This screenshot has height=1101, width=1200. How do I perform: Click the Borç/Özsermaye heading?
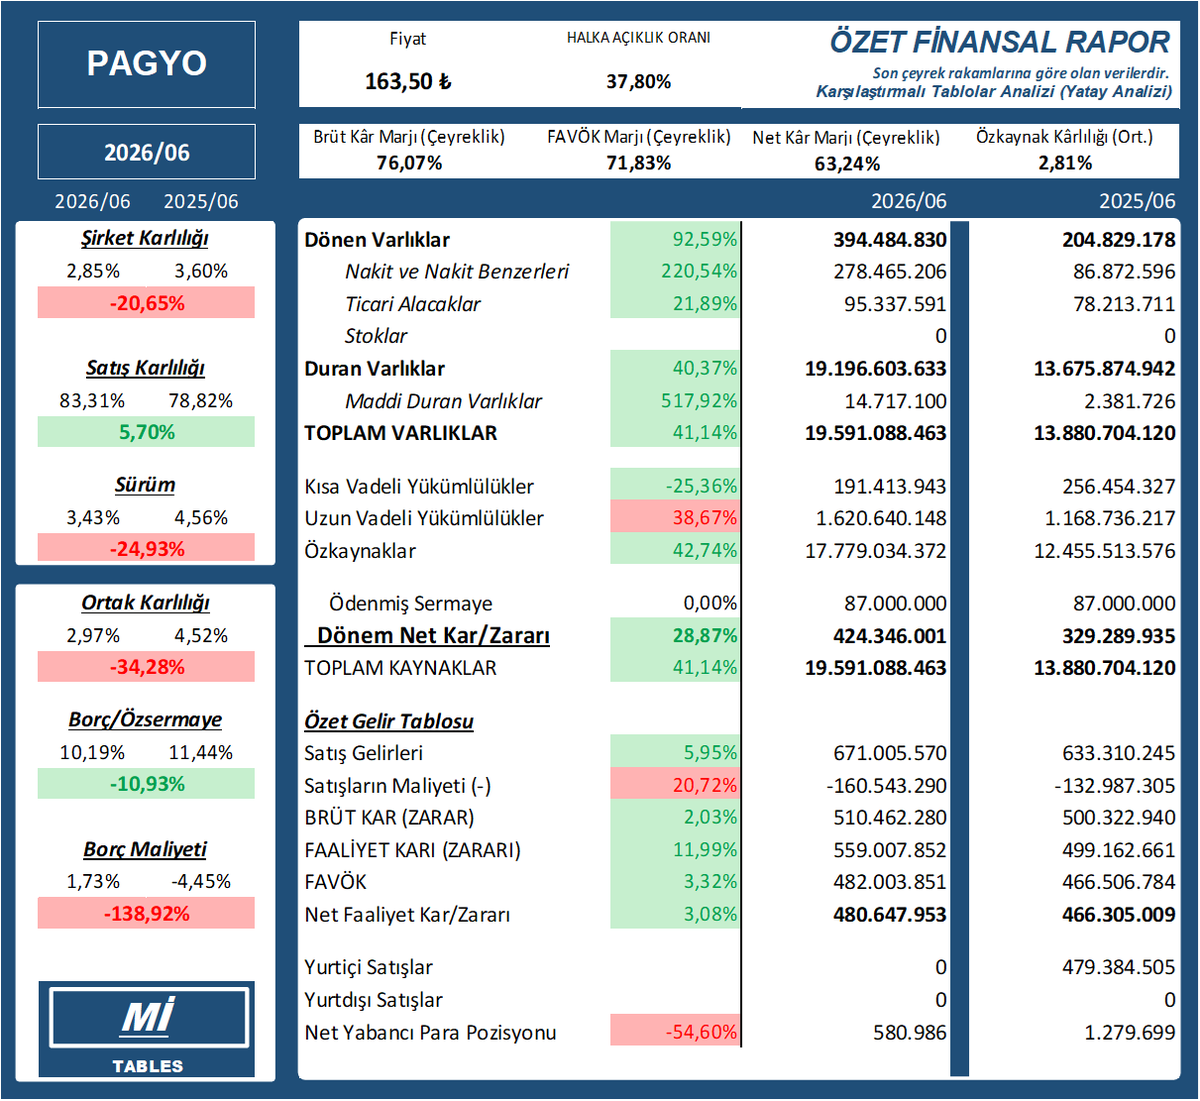pos(145,719)
